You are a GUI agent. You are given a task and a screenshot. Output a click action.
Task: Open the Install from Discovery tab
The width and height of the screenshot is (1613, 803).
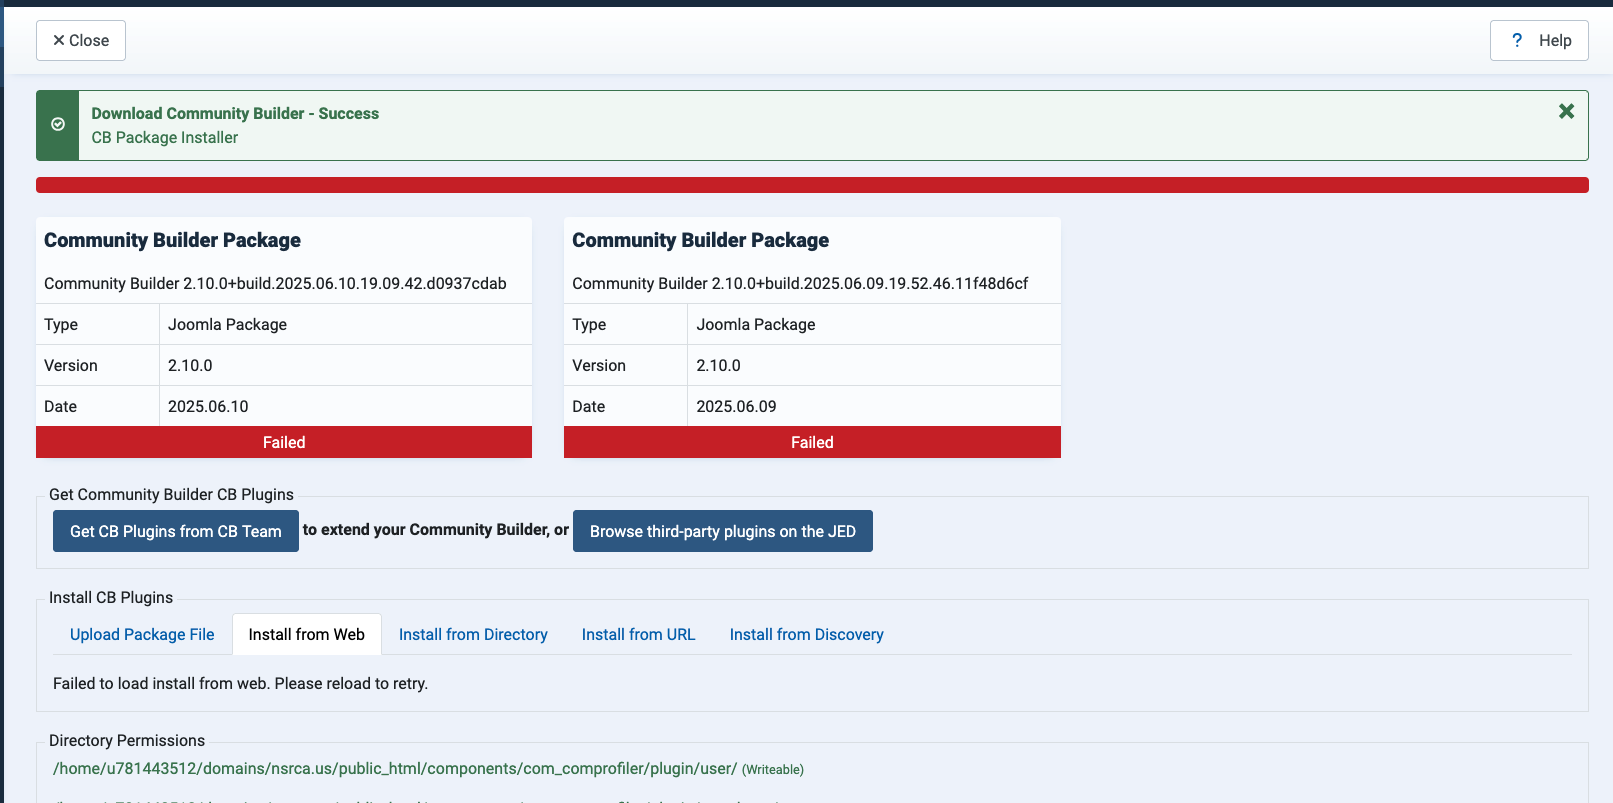click(x=807, y=635)
